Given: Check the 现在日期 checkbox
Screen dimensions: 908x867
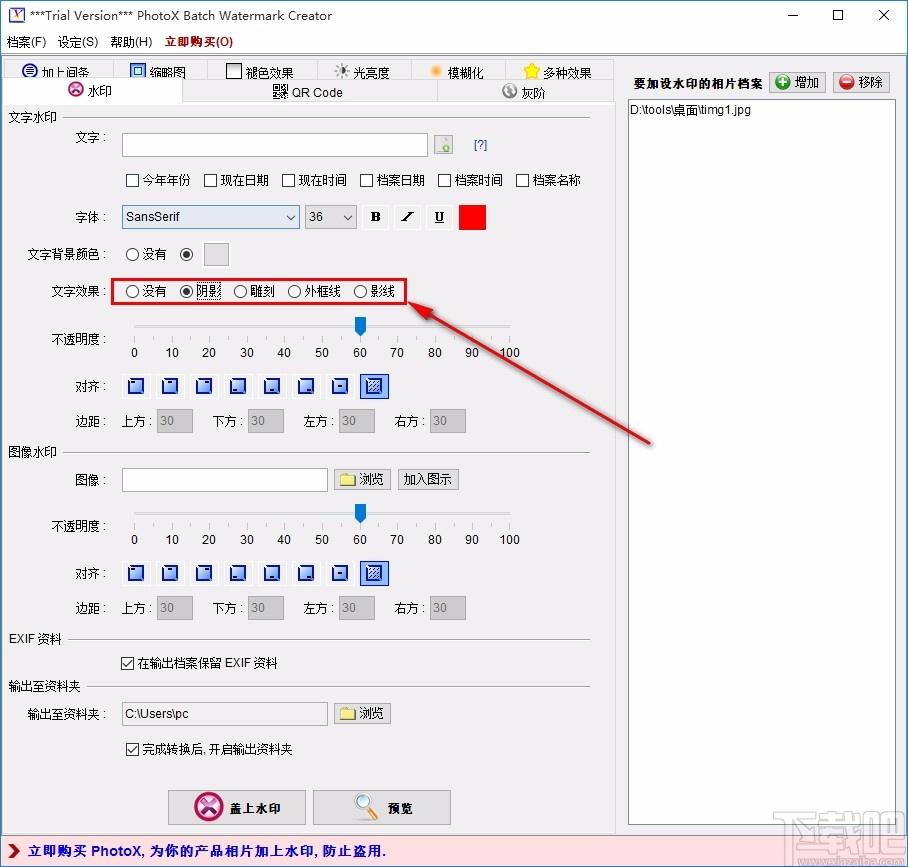Looking at the screenshot, I should pos(236,181).
